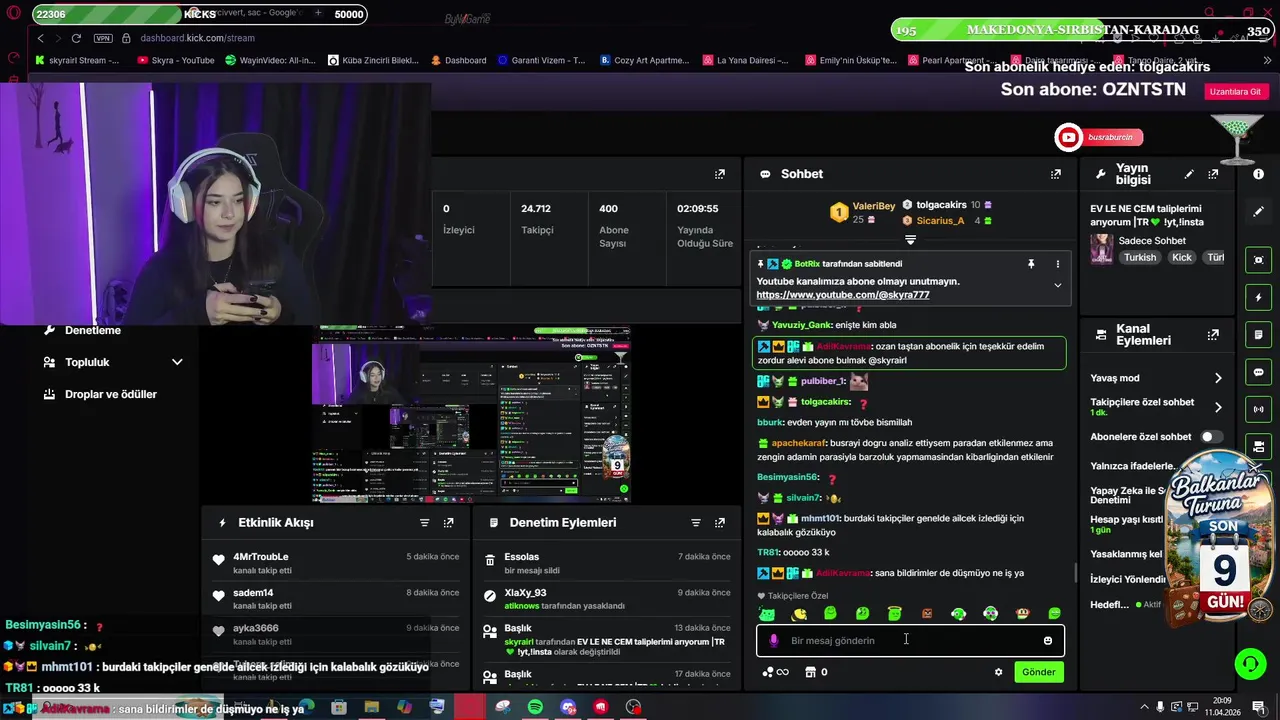The image size is (1280, 720).
Task: Go back with browser back arrow
Action: pyautogui.click(x=41, y=38)
